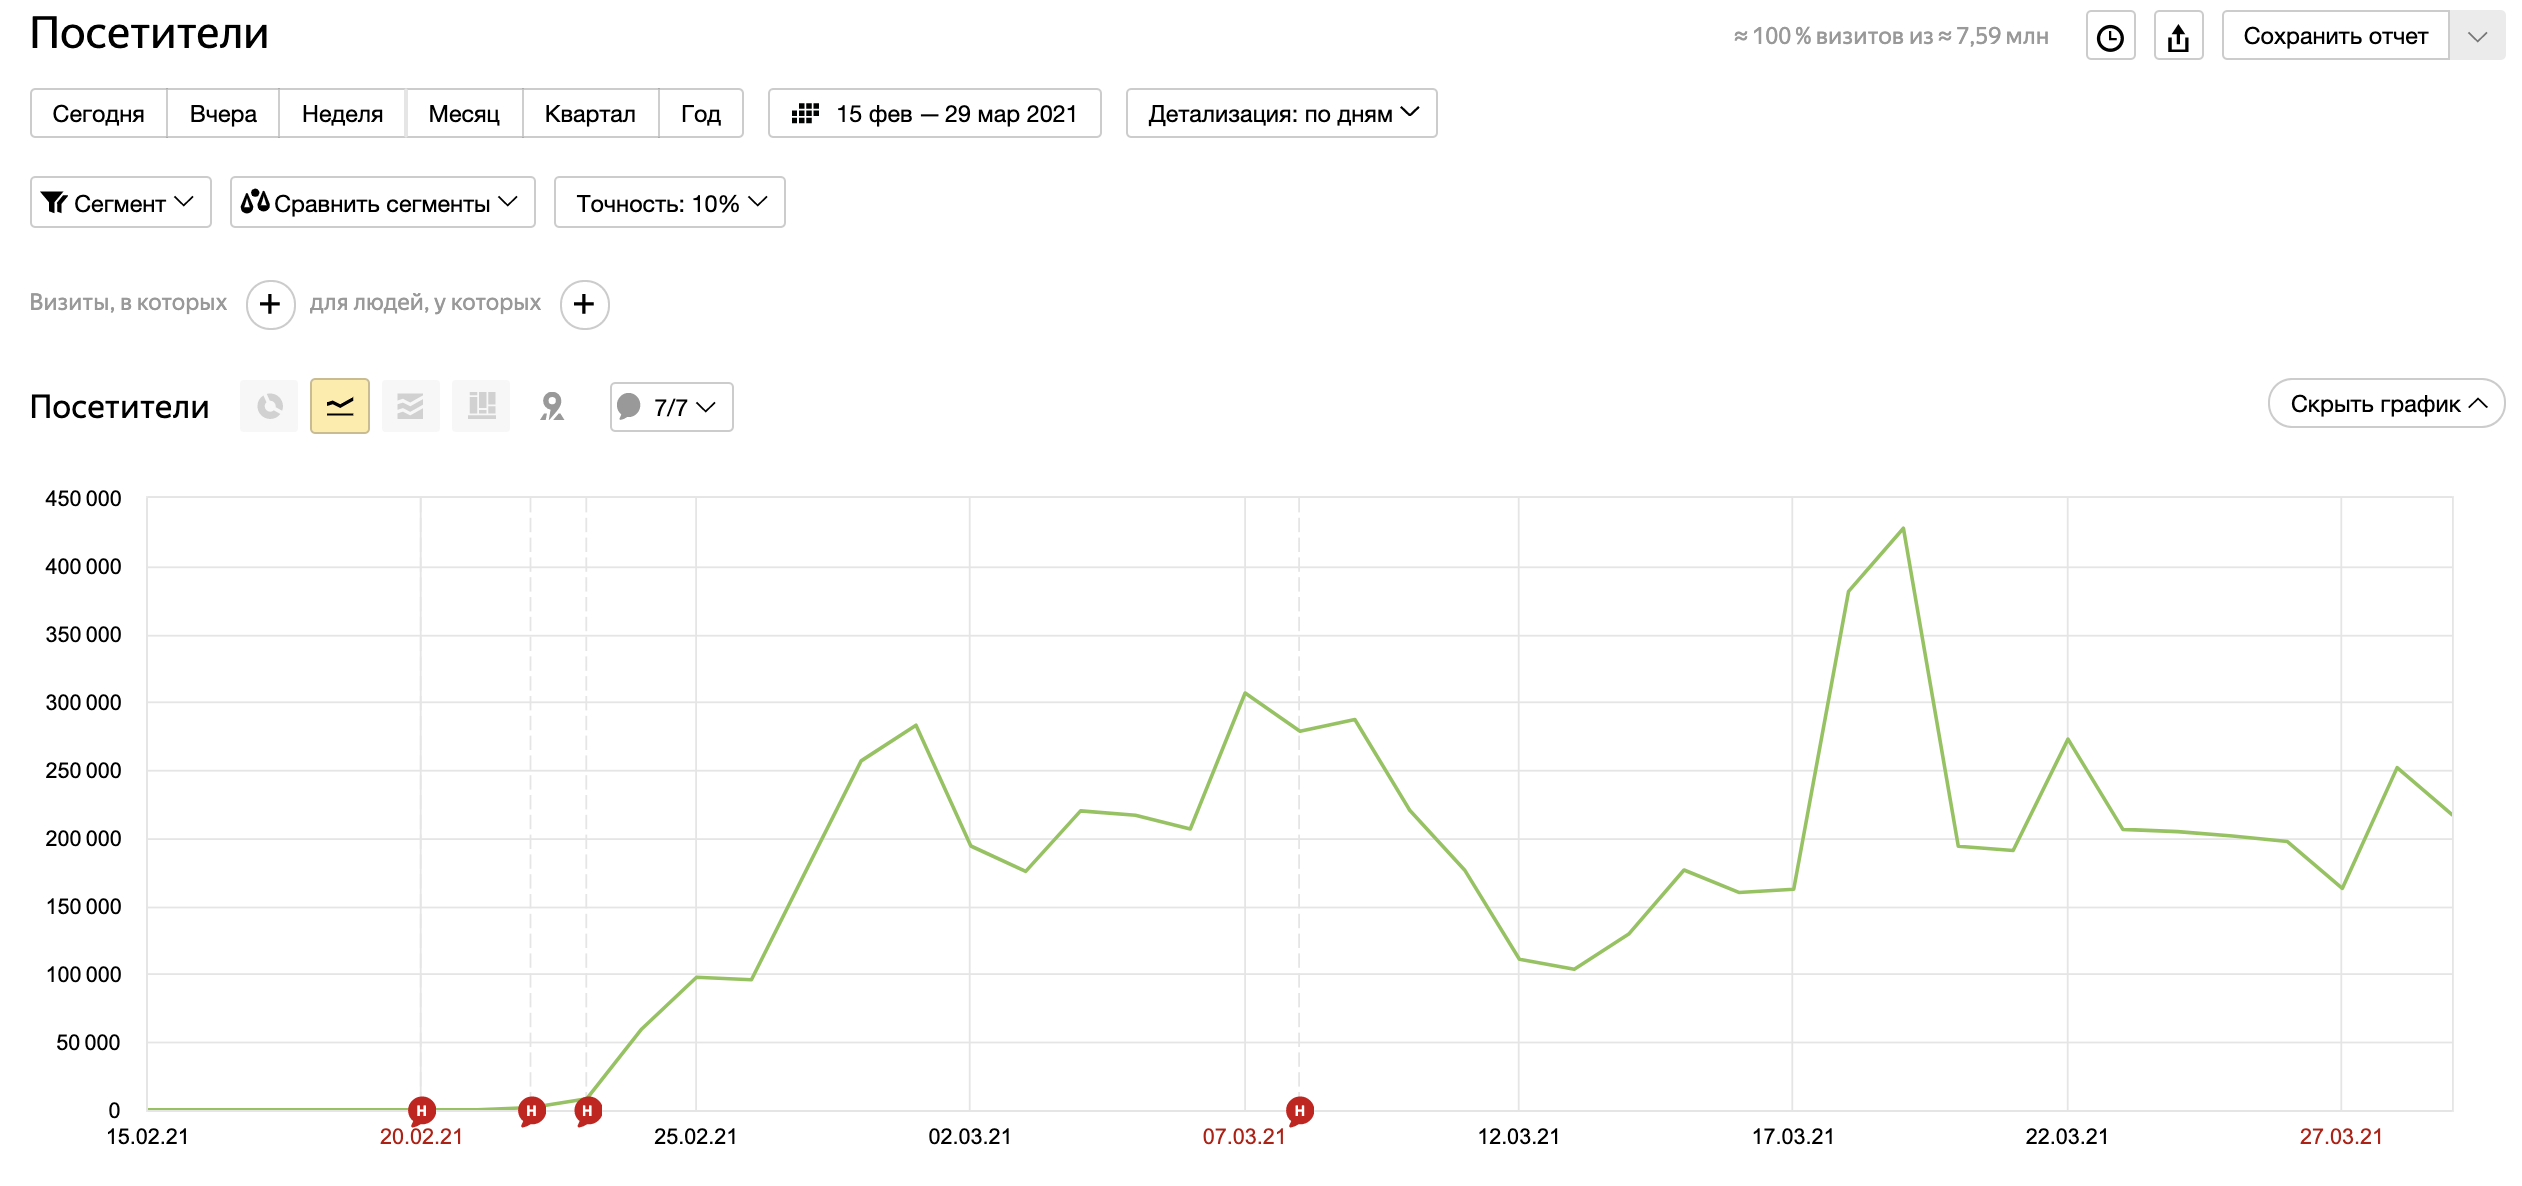Screen dimensions: 2522x1186
Task: Collapse chart with Скрыть график
Action: [x=2386, y=404]
